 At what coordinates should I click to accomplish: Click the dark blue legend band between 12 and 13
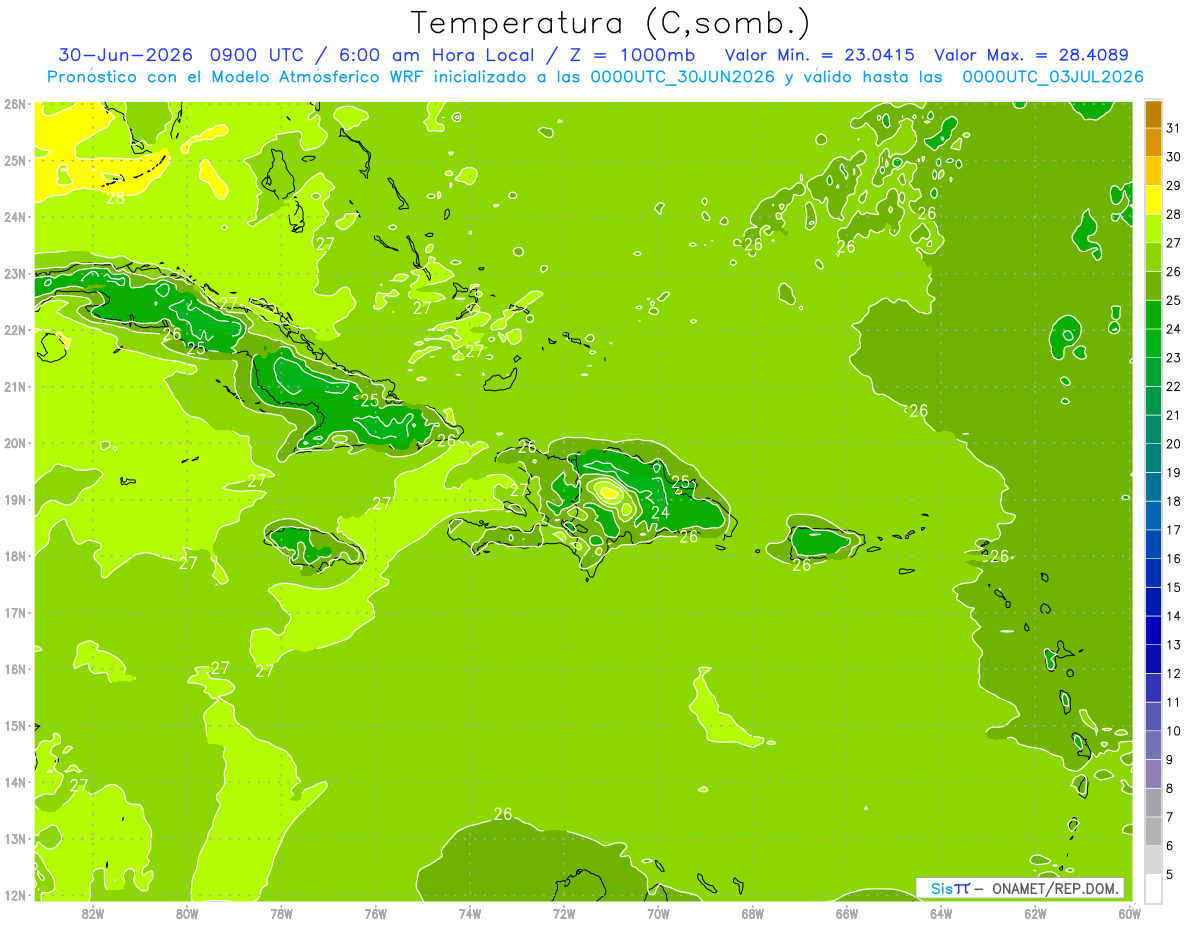[1153, 659]
